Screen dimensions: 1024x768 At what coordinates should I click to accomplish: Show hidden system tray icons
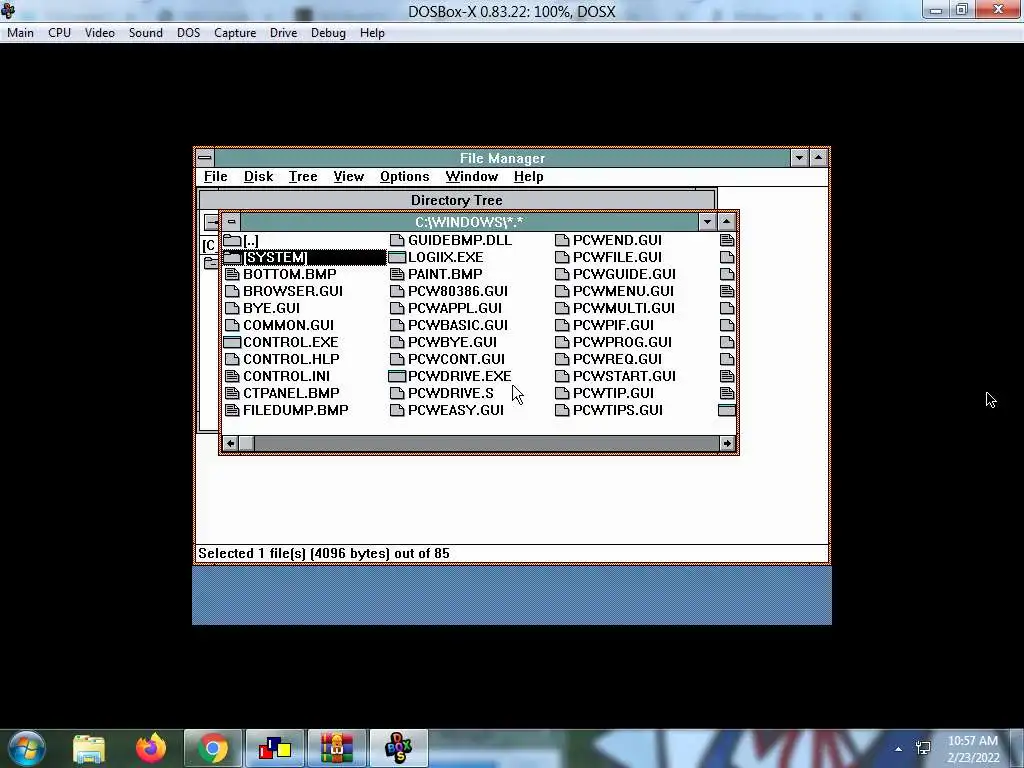899,749
